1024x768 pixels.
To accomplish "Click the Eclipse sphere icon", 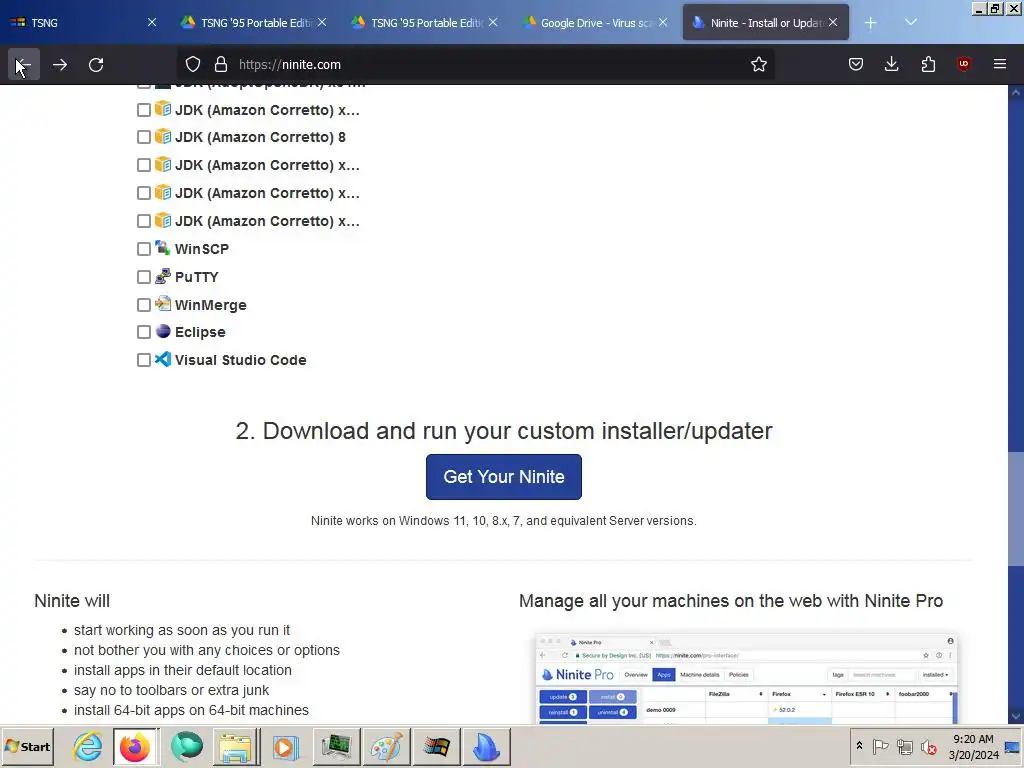I will (163, 331).
